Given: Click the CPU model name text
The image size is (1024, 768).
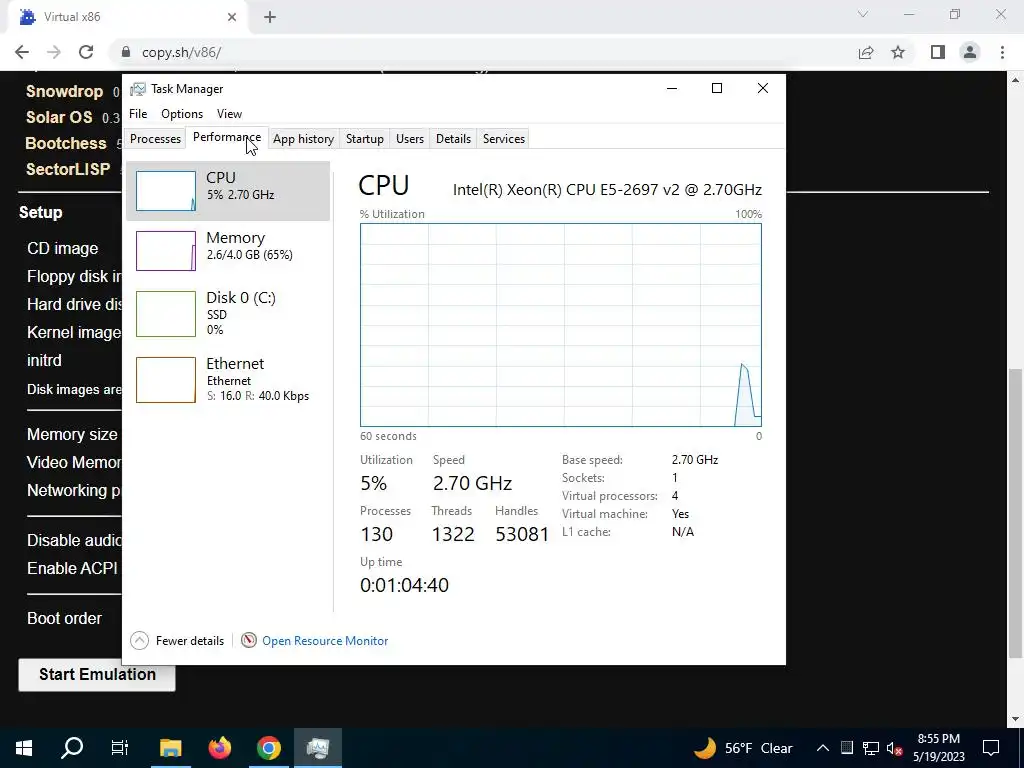Looking at the screenshot, I should (607, 190).
